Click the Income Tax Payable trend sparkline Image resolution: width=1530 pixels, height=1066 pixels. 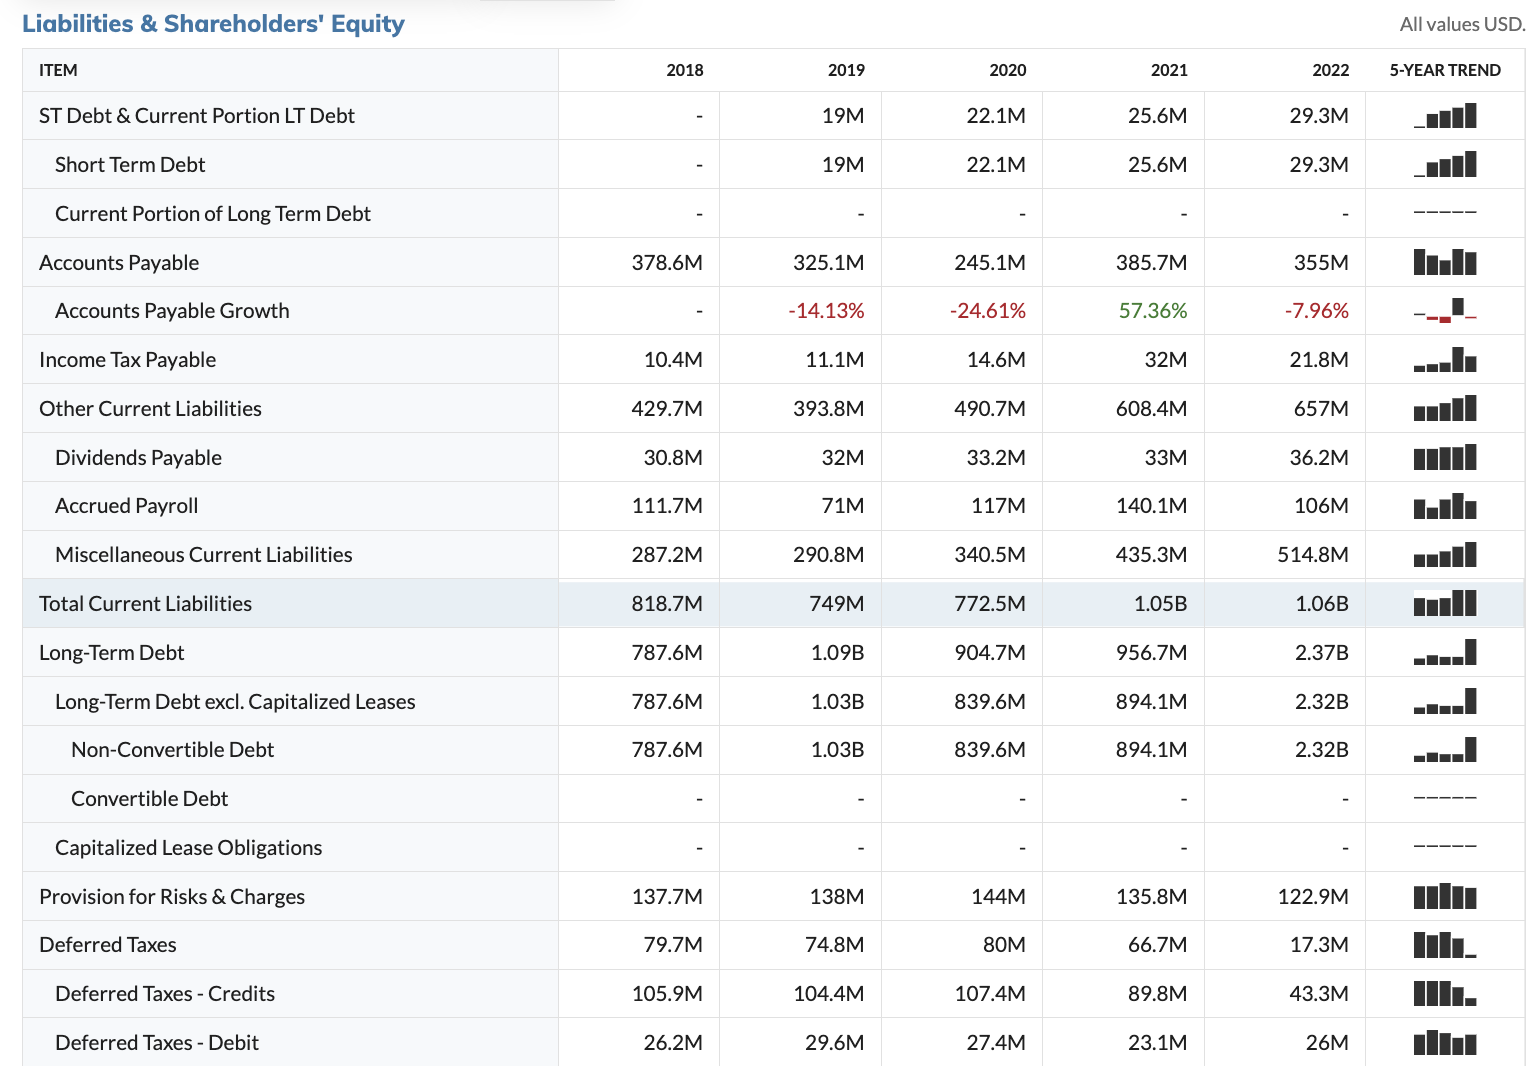pos(1445,359)
